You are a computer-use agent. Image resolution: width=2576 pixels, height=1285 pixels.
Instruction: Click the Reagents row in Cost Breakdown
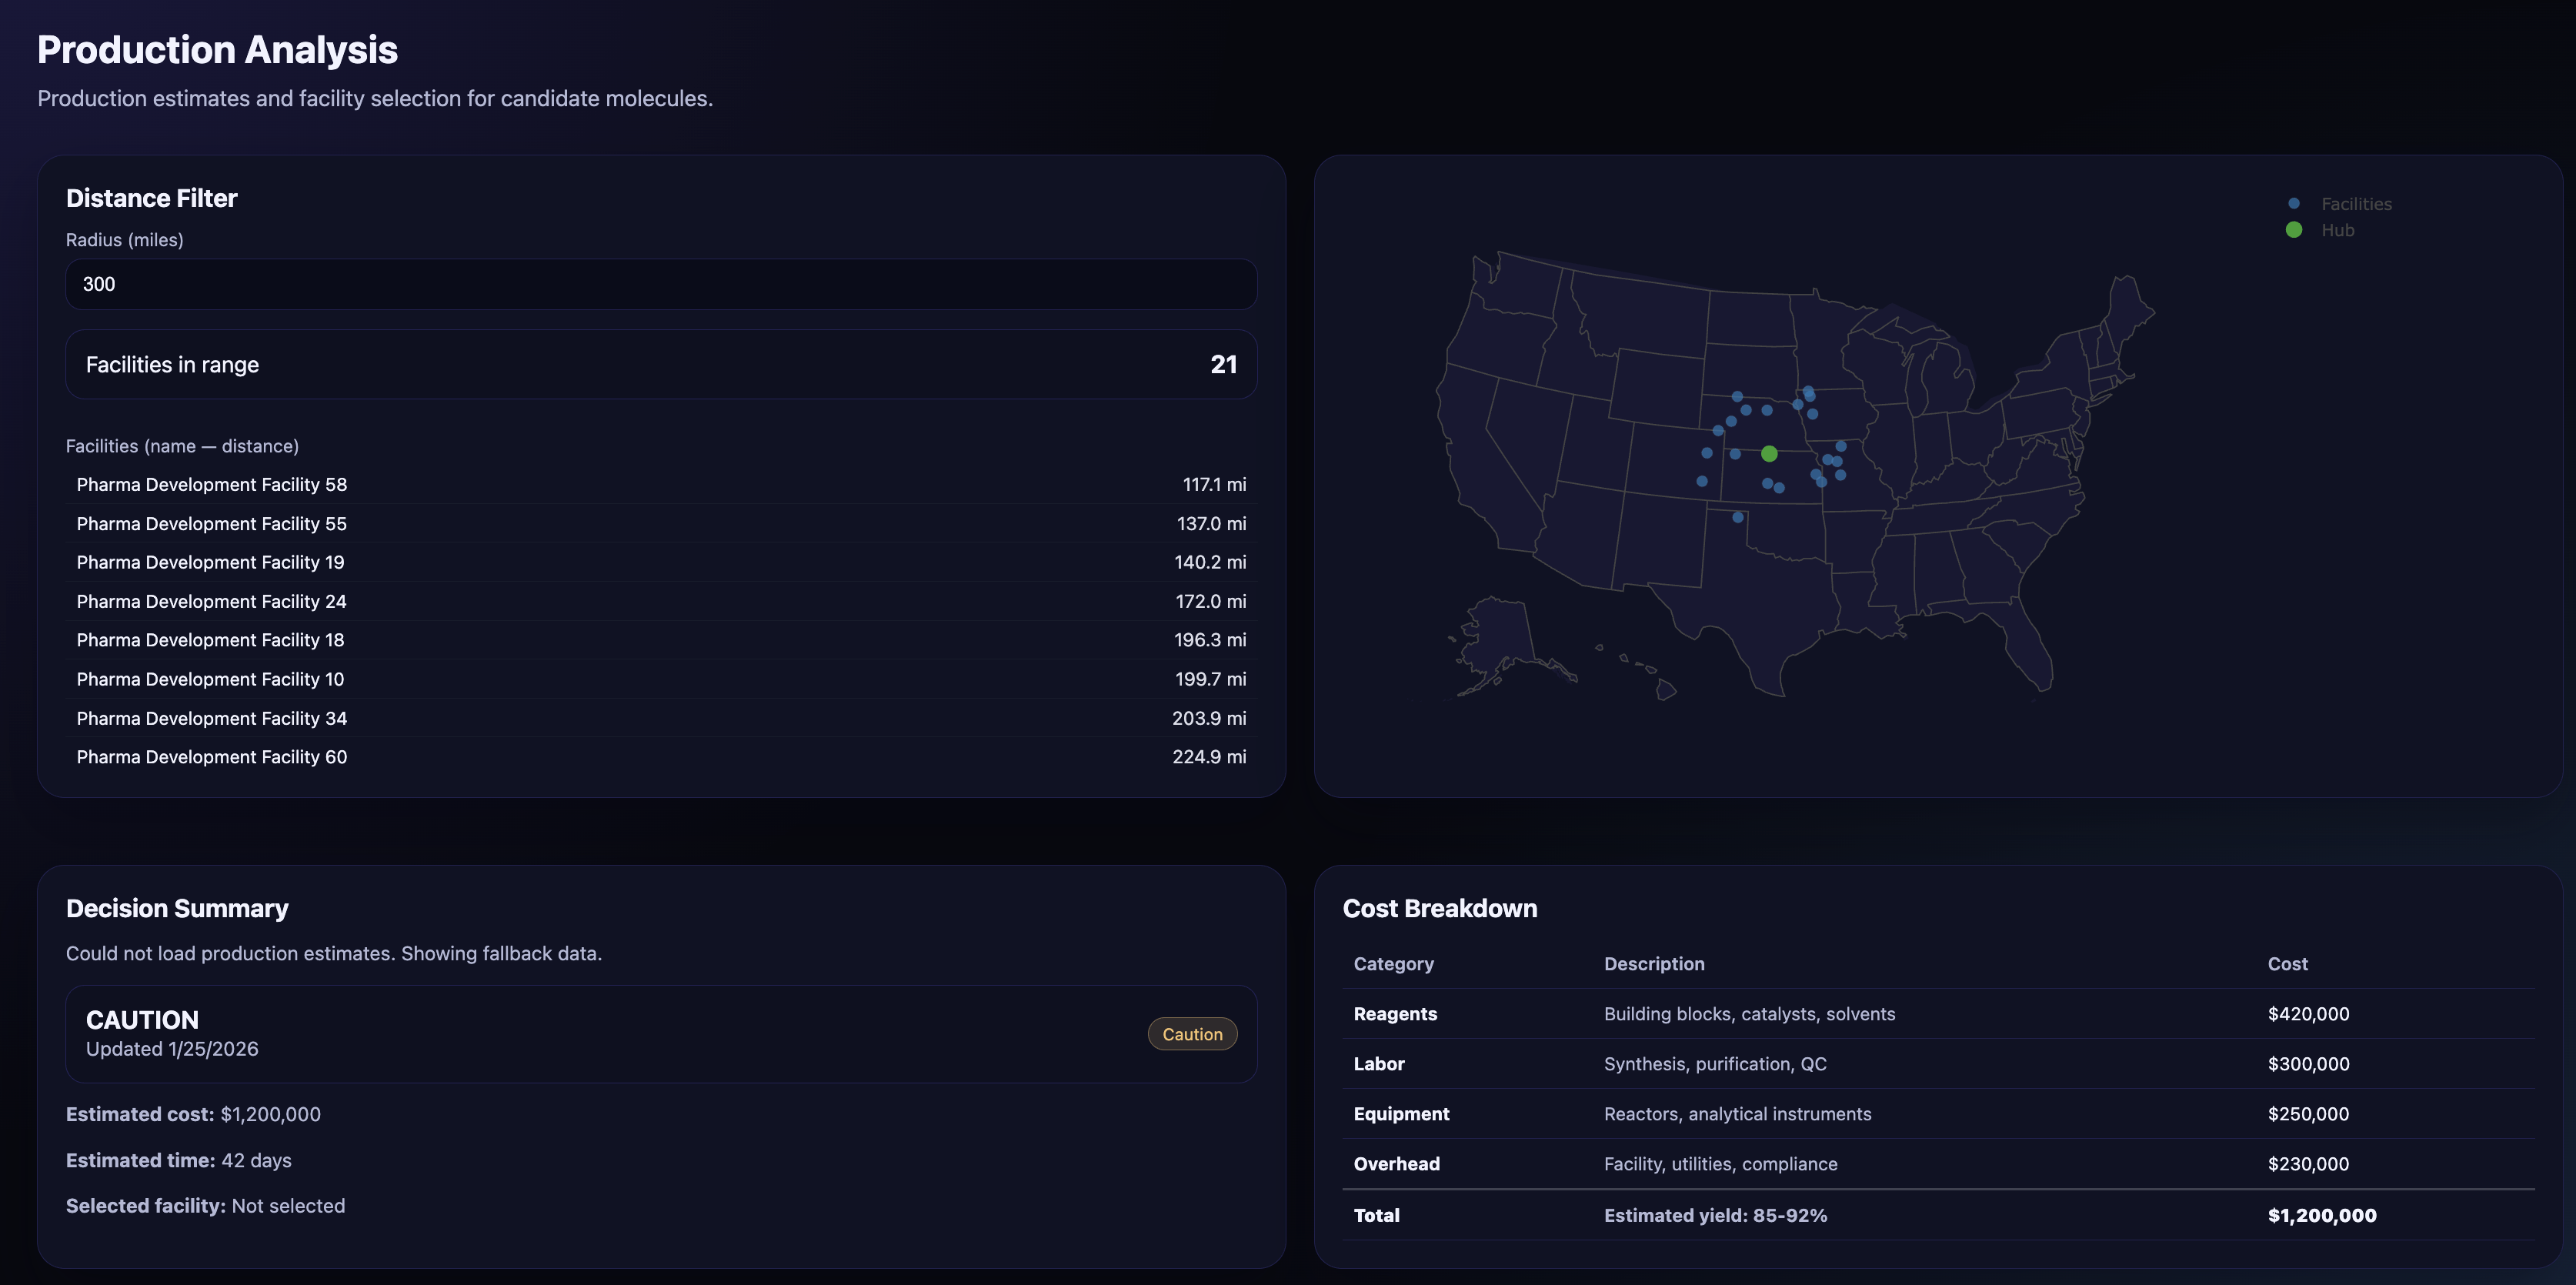coord(1394,1014)
